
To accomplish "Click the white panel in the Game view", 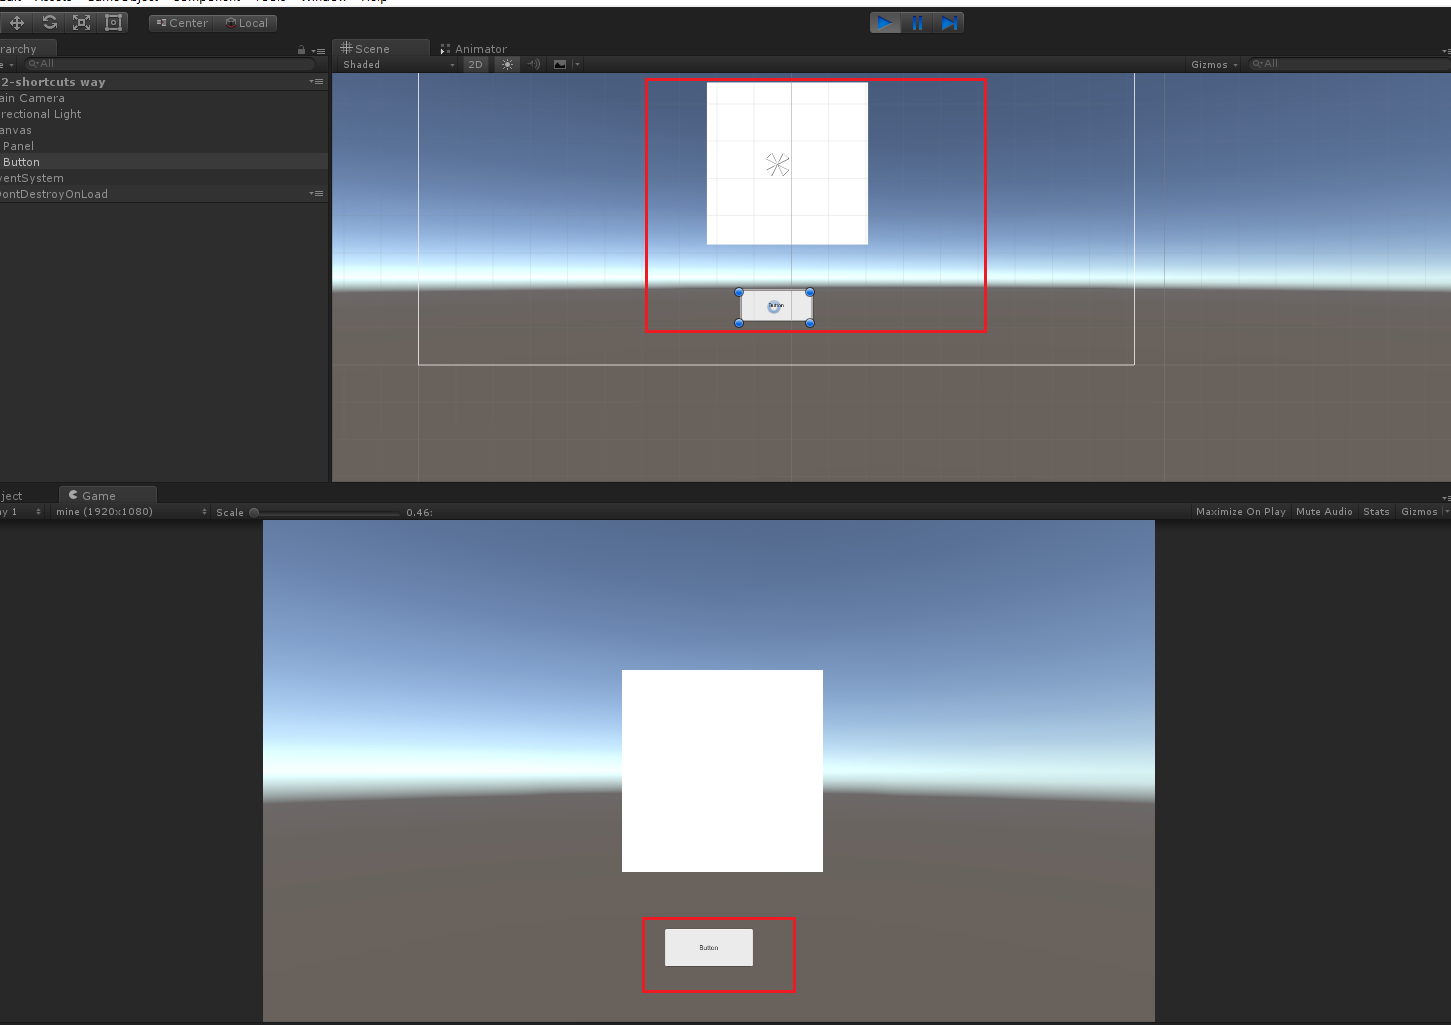I will click(x=722, y=771).
